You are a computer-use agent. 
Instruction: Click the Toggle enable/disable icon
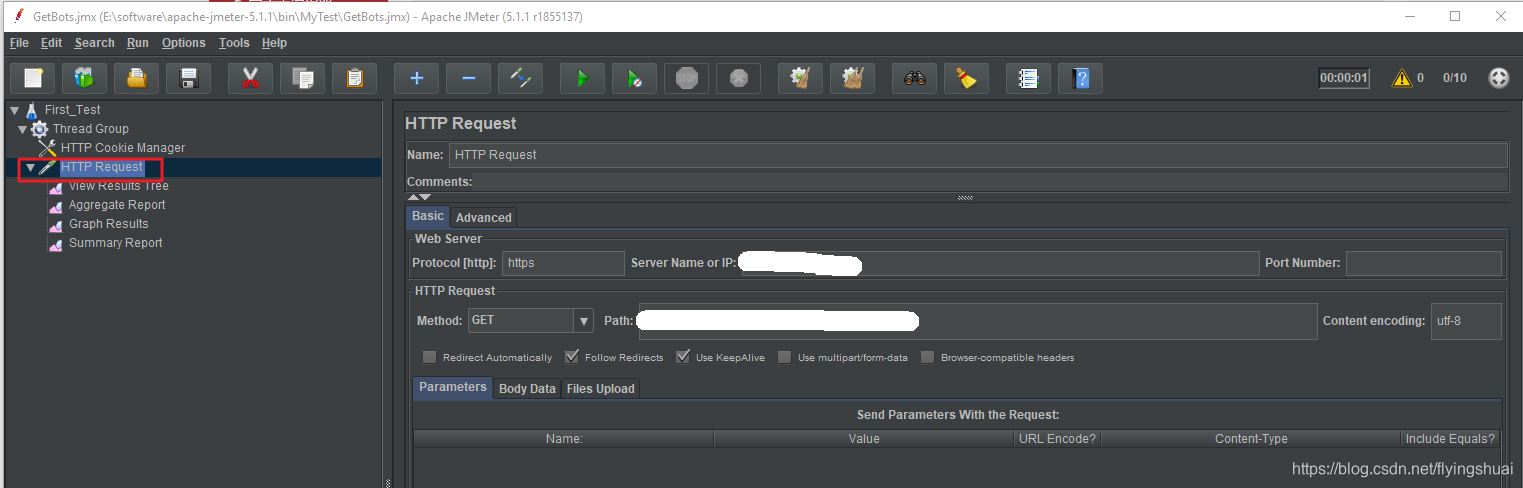(x=520, y=78)
